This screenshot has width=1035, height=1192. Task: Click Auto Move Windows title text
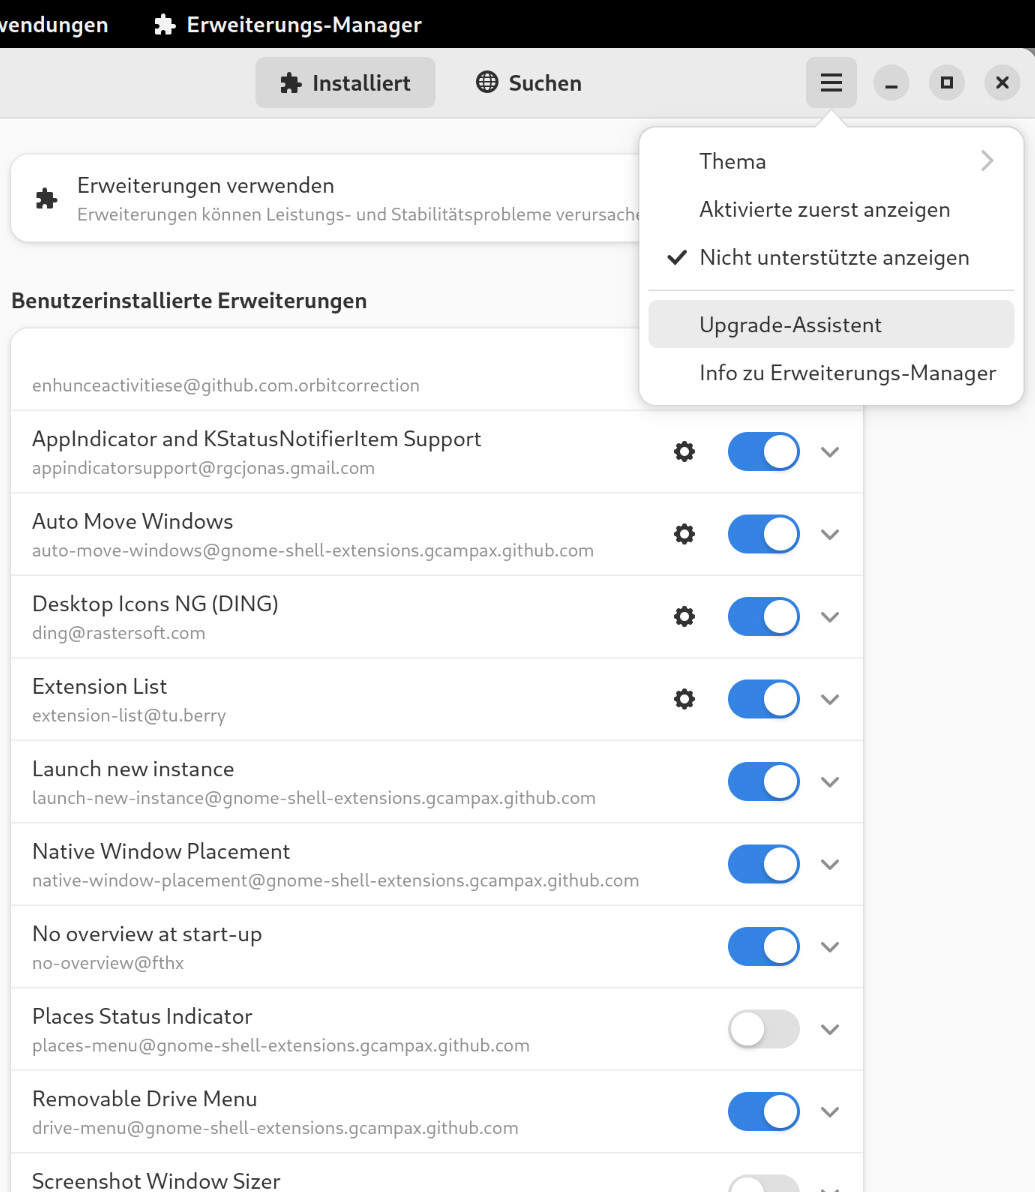tap(132, 522)
